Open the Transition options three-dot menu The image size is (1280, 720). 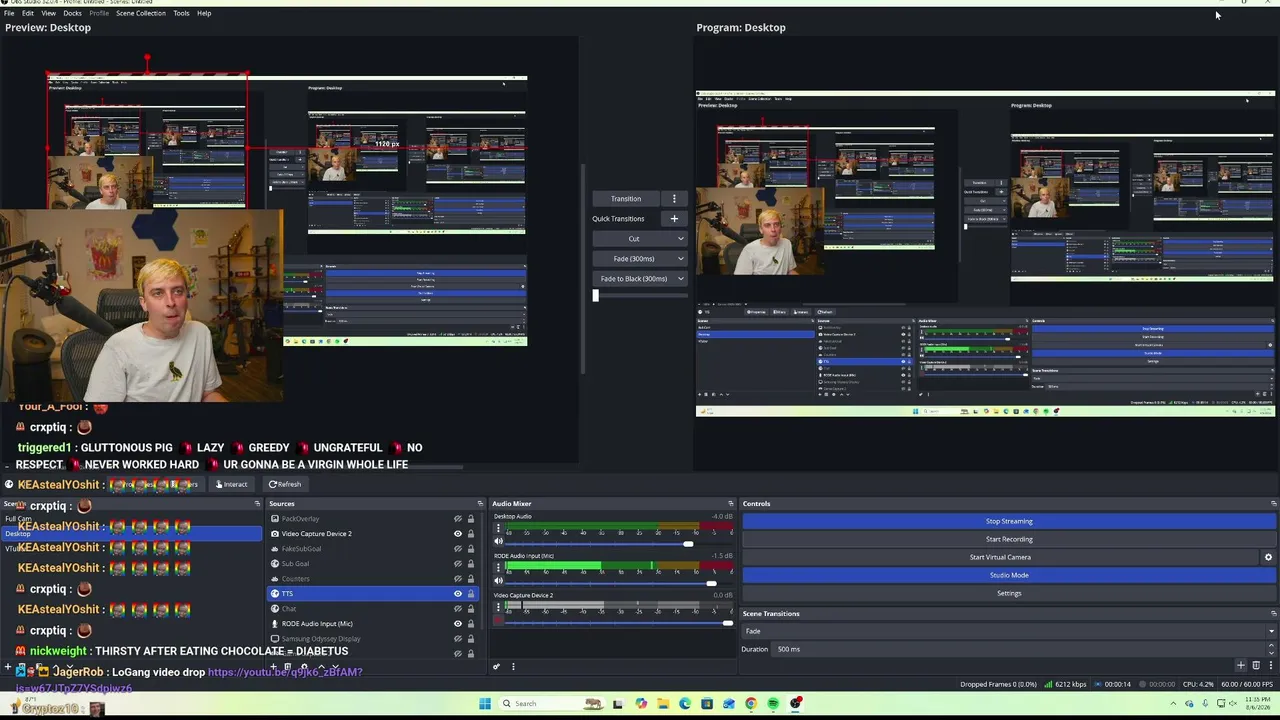pos(674,199)
